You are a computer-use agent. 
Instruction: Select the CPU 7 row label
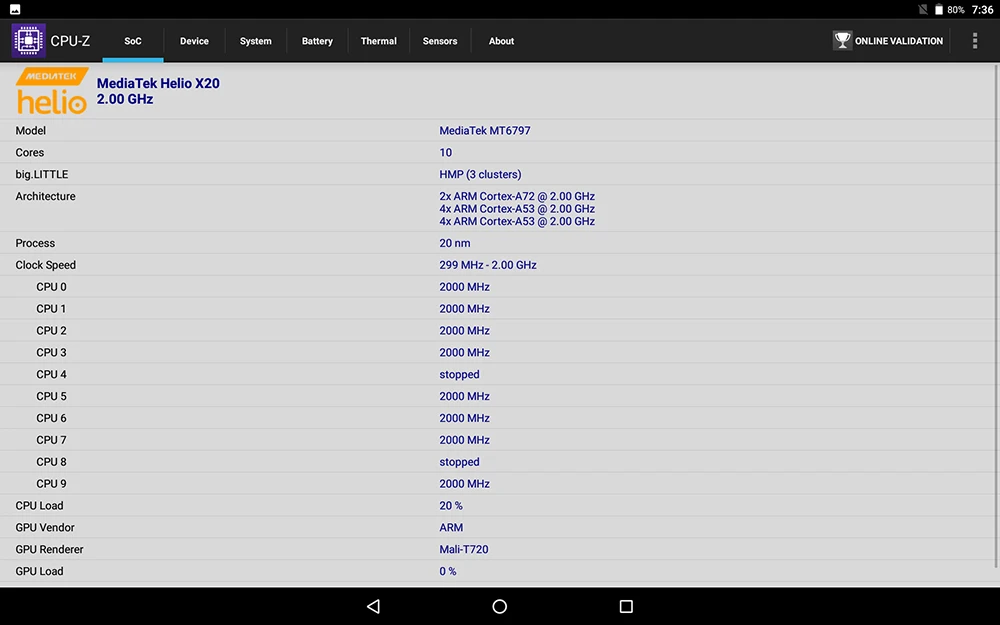[51, 440]
